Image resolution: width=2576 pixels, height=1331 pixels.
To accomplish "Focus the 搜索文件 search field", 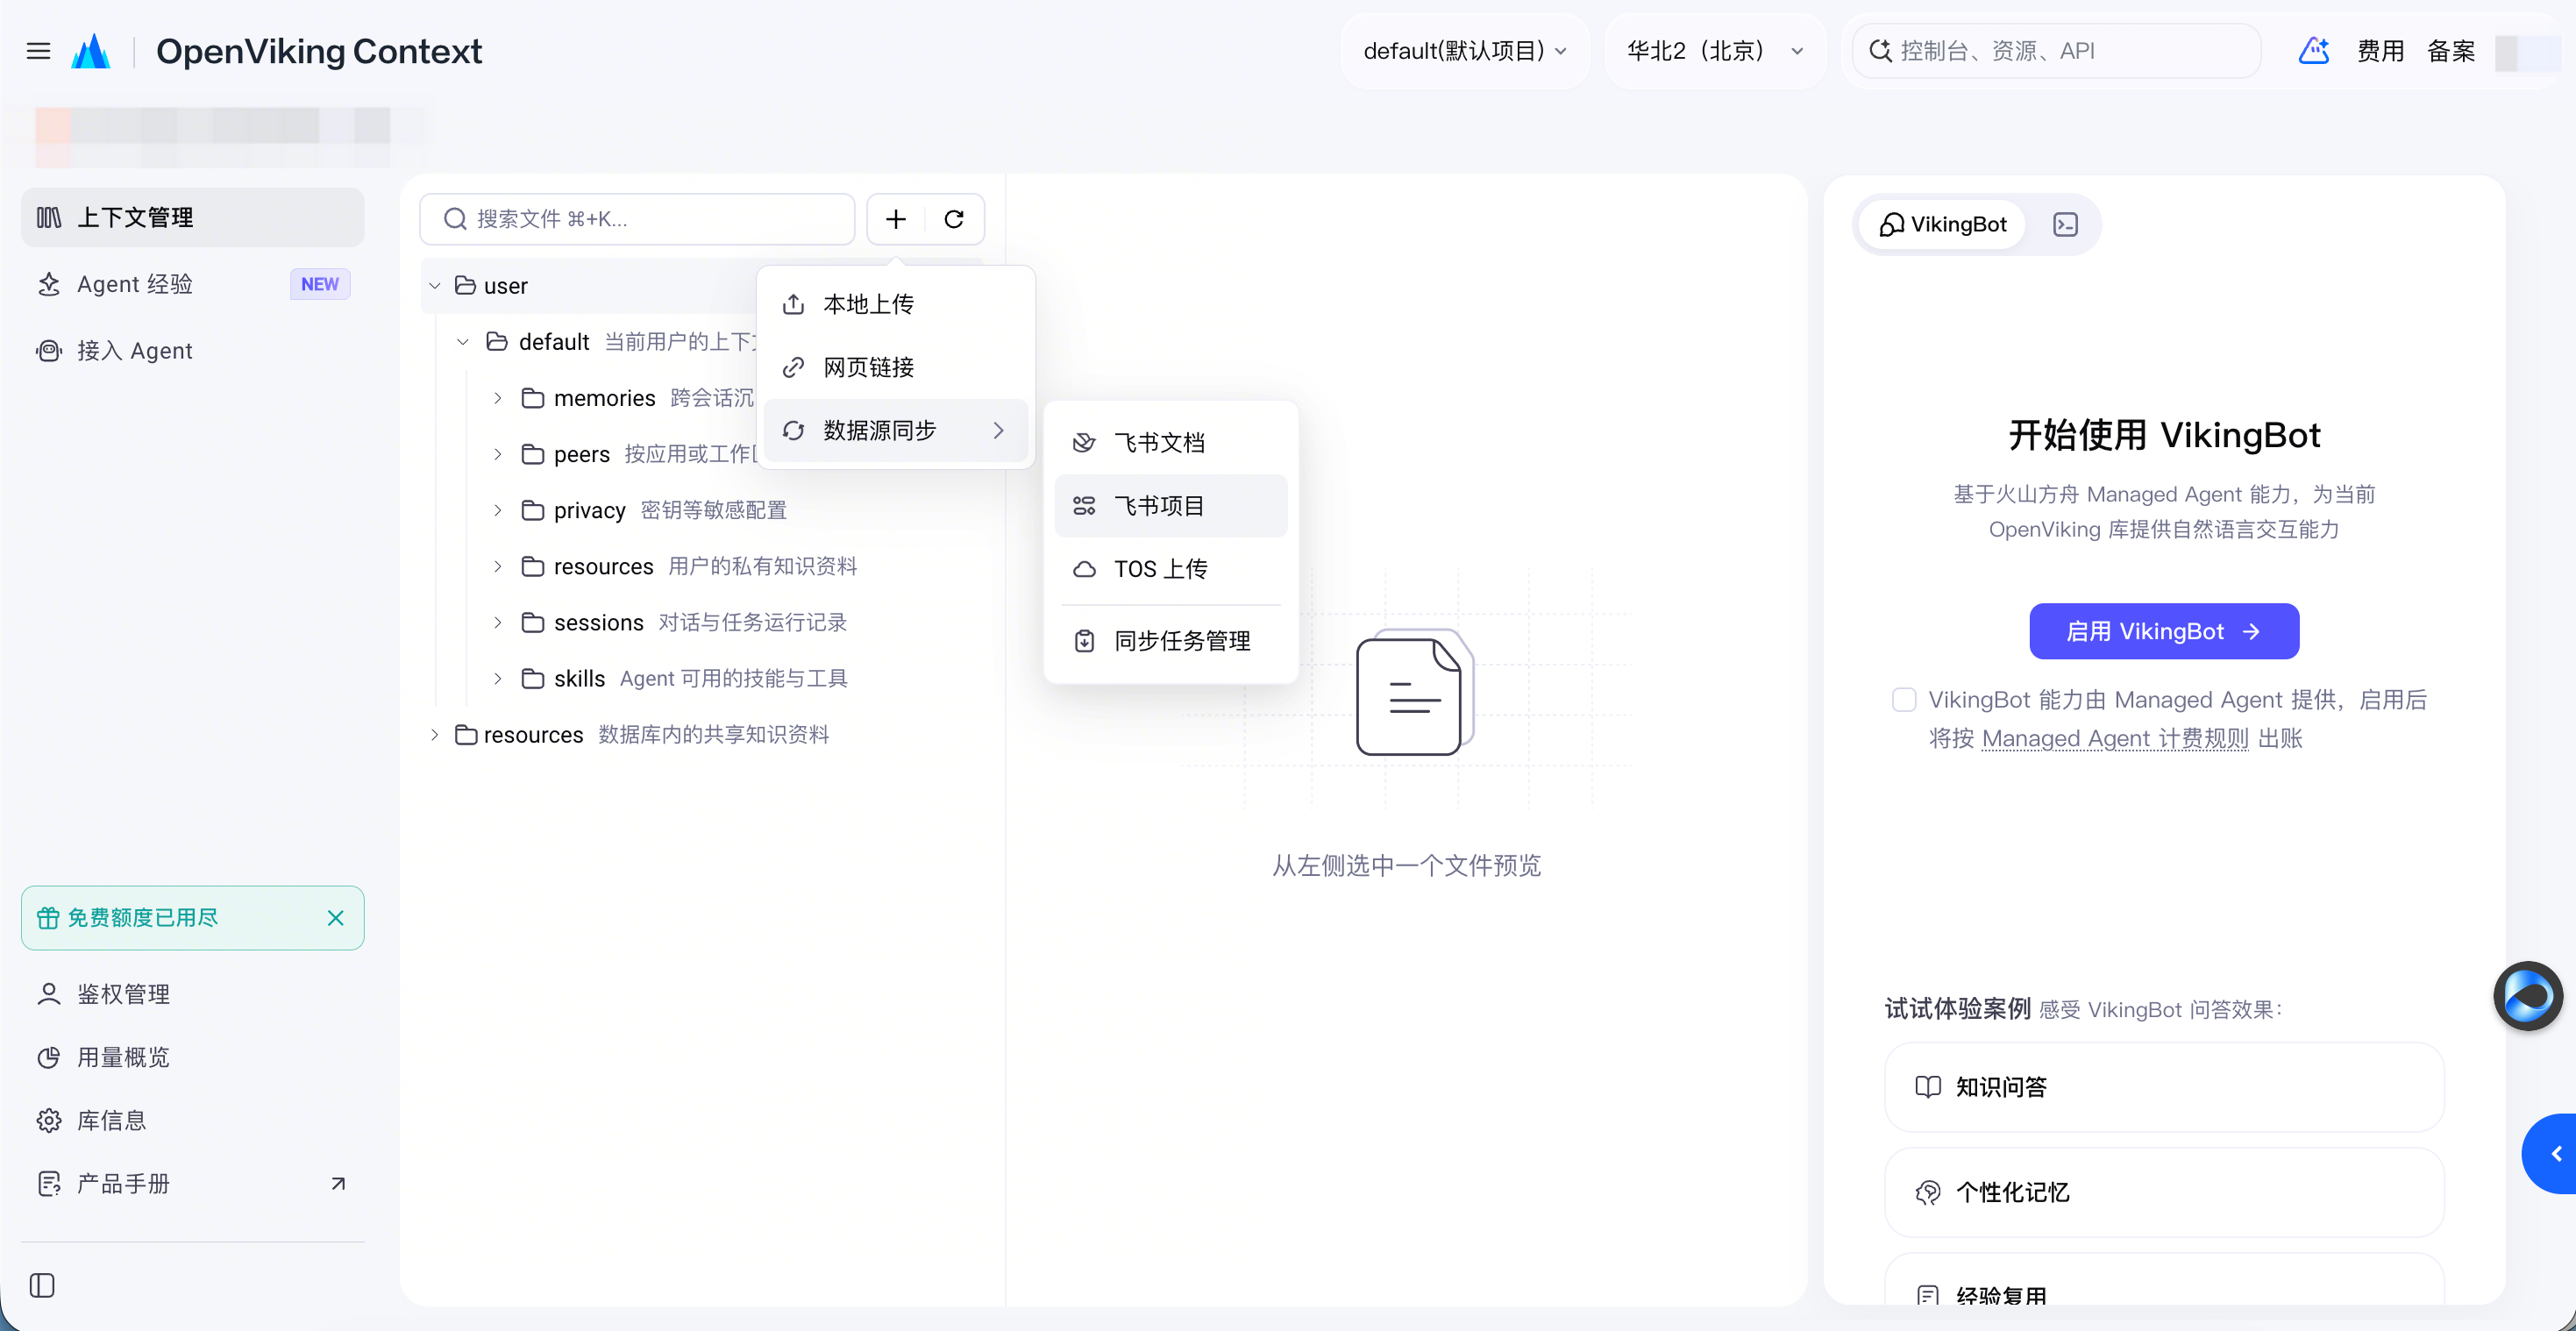I will click(x=637, y=219).
